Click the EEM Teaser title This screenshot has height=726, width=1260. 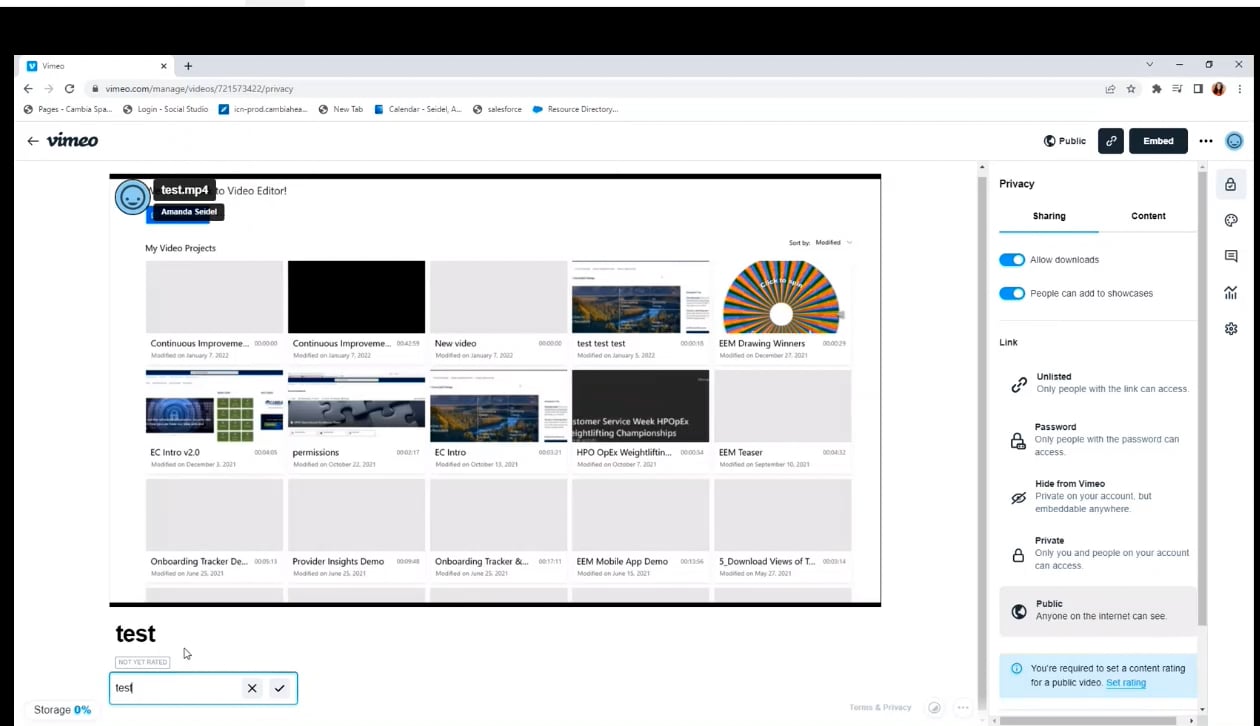(x=741, y=452)
